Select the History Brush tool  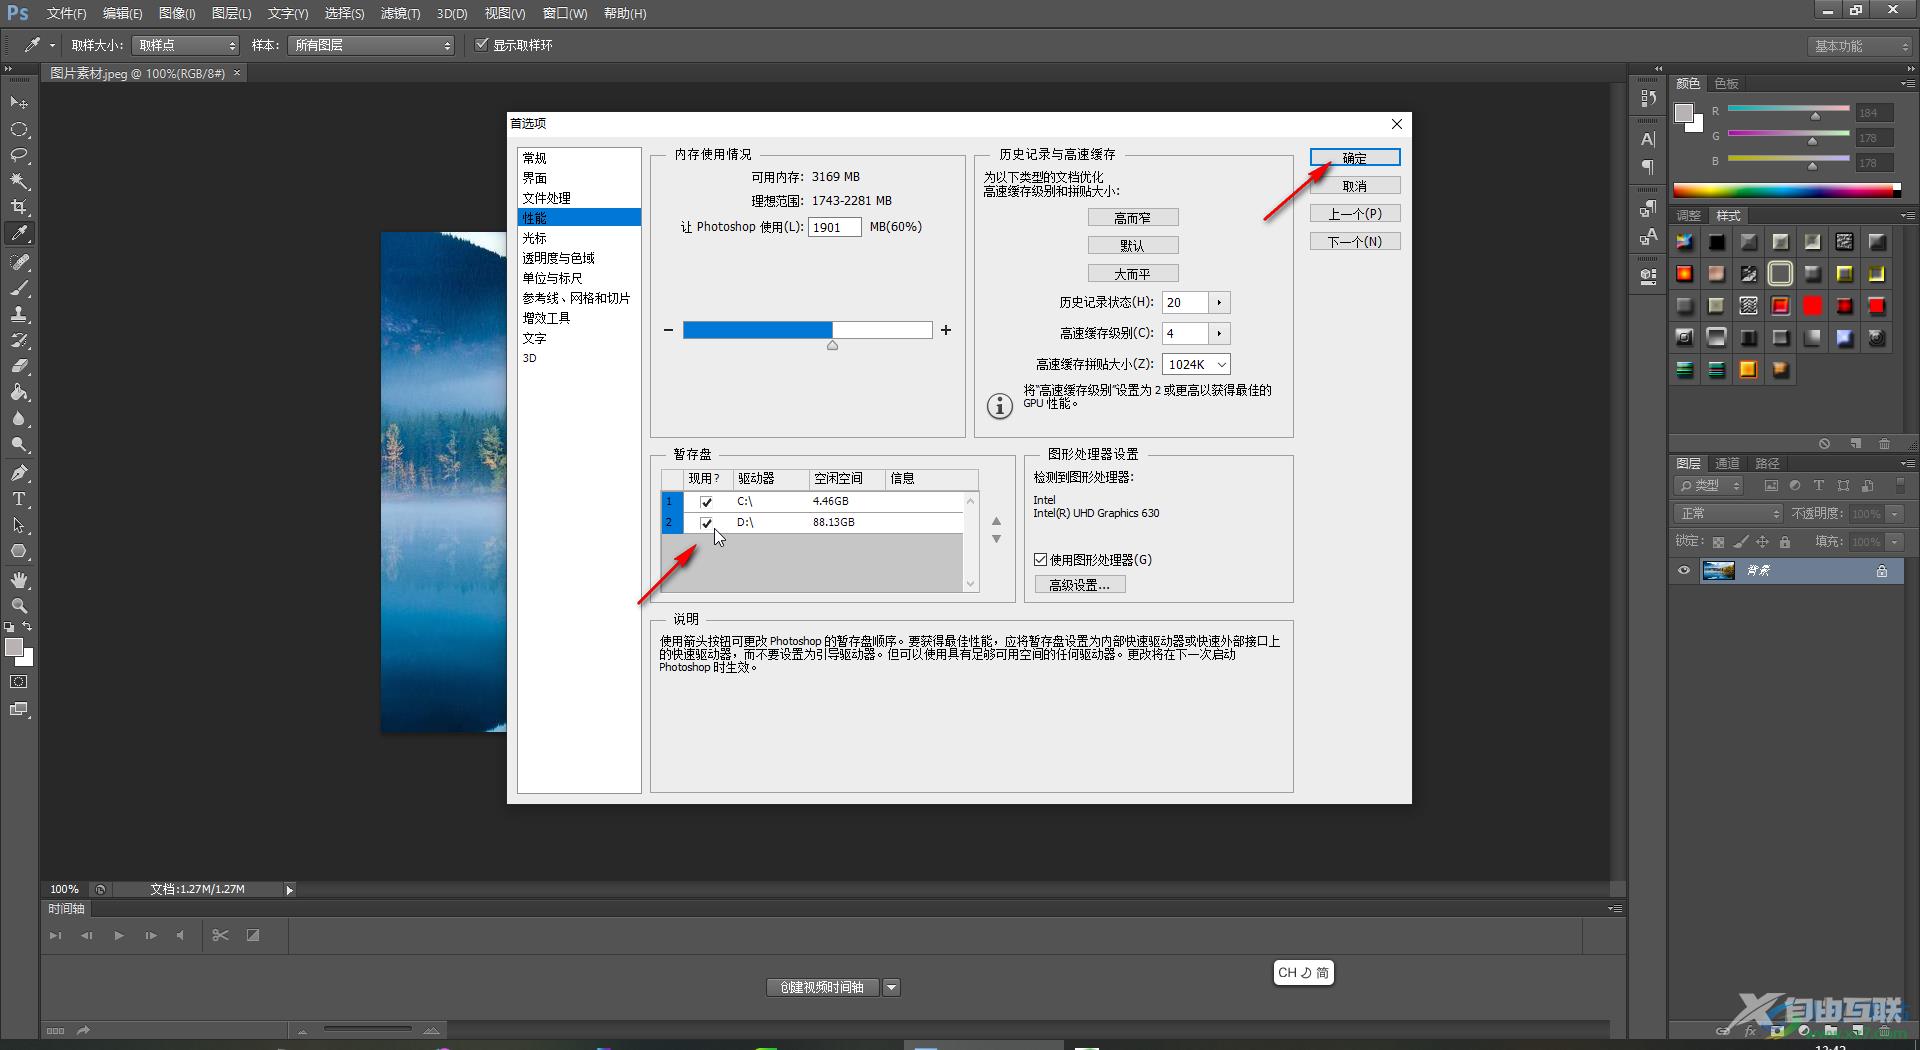(19, 340)
